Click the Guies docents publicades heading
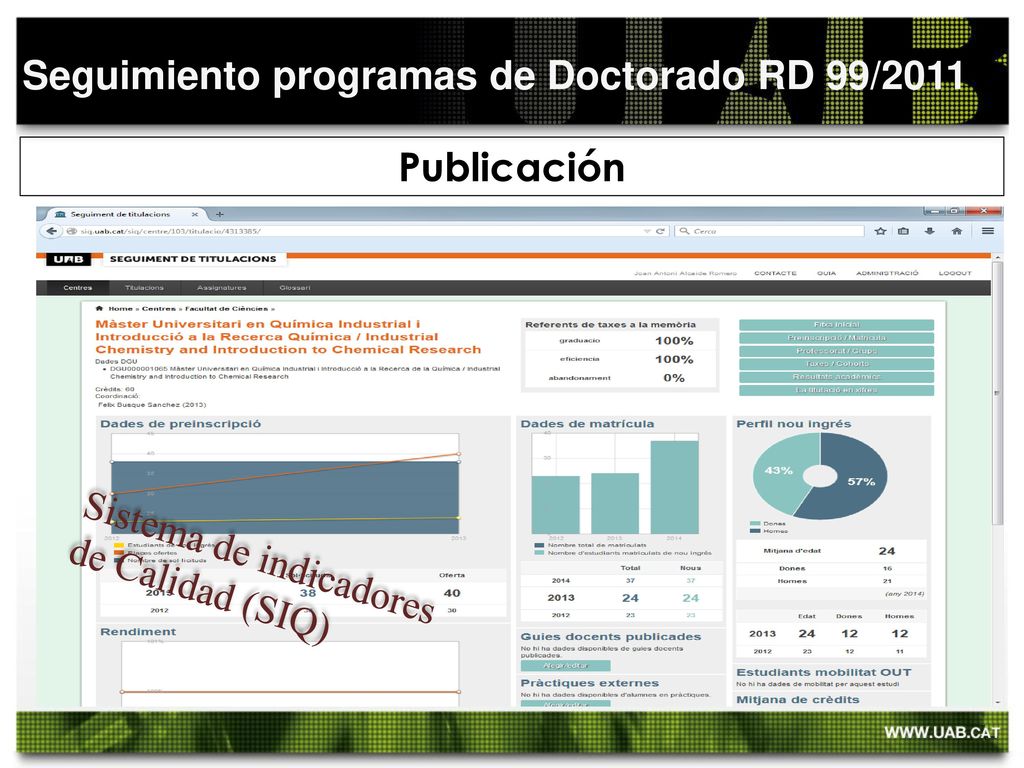The height and width of the screenshot is (768, 1024). pyautogui.click(x=611, y=637)
